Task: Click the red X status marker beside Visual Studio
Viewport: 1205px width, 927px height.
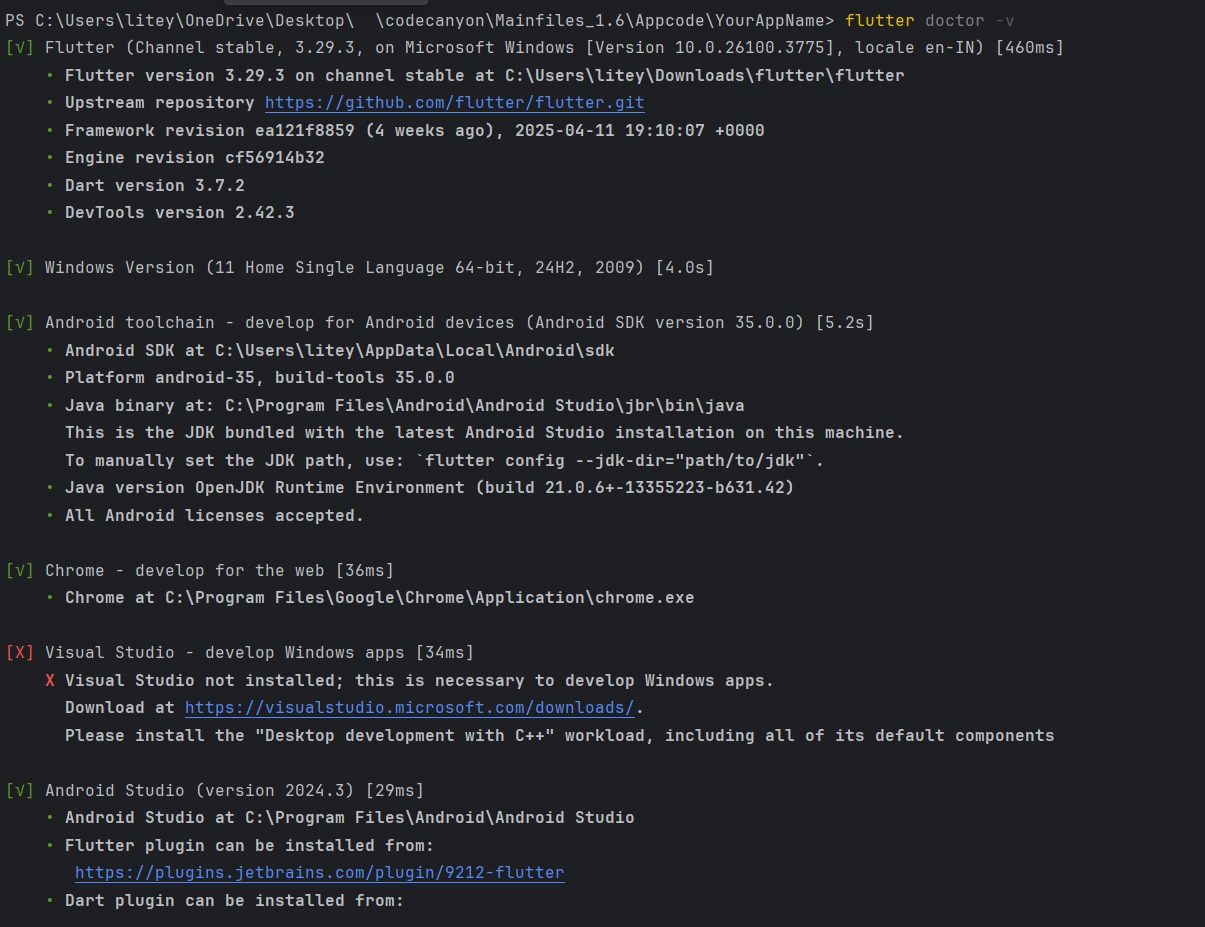Action: [20, 653]
